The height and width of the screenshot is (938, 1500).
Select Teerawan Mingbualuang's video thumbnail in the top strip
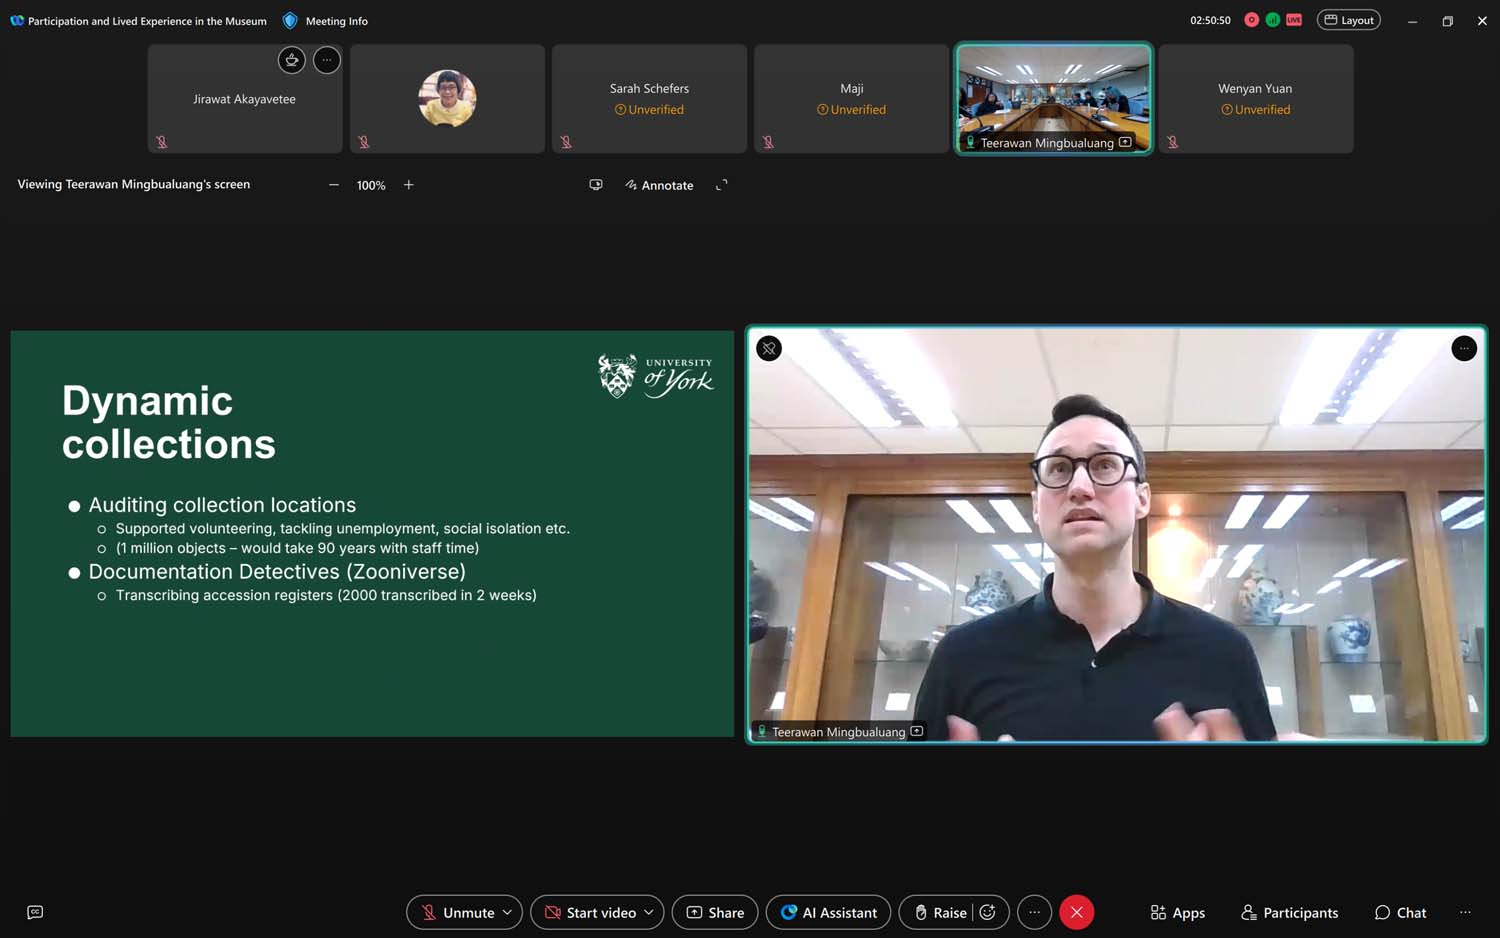click(1053, 98)
